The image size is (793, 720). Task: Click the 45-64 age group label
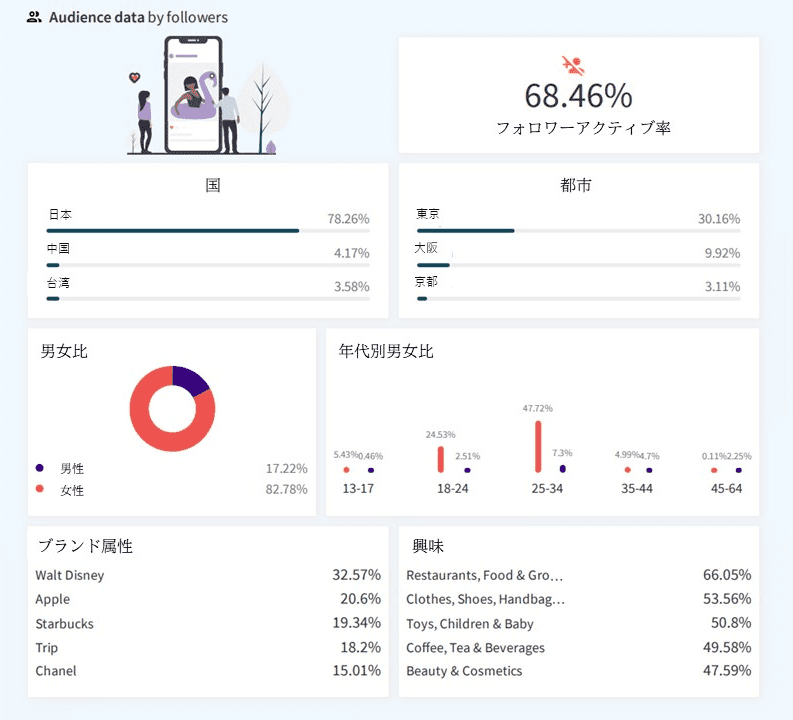[727, 488]
